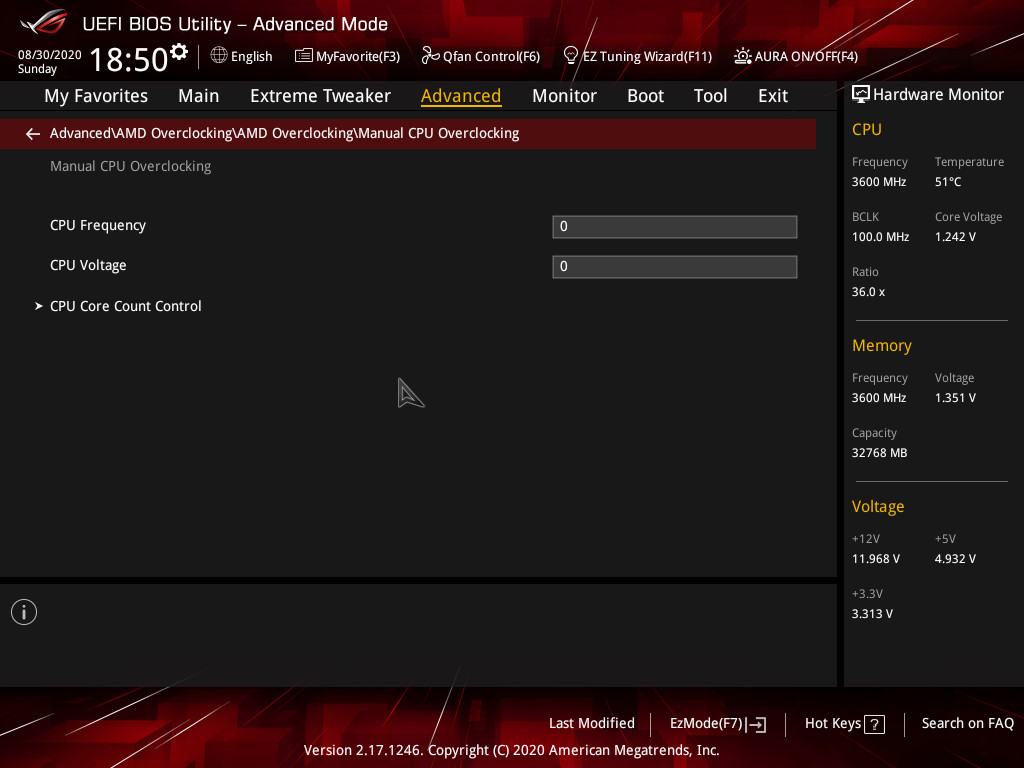Switch to EzMode(F7) text
Image resolution: width=1024 pixels, height=768 pixels.
point(706,723)
